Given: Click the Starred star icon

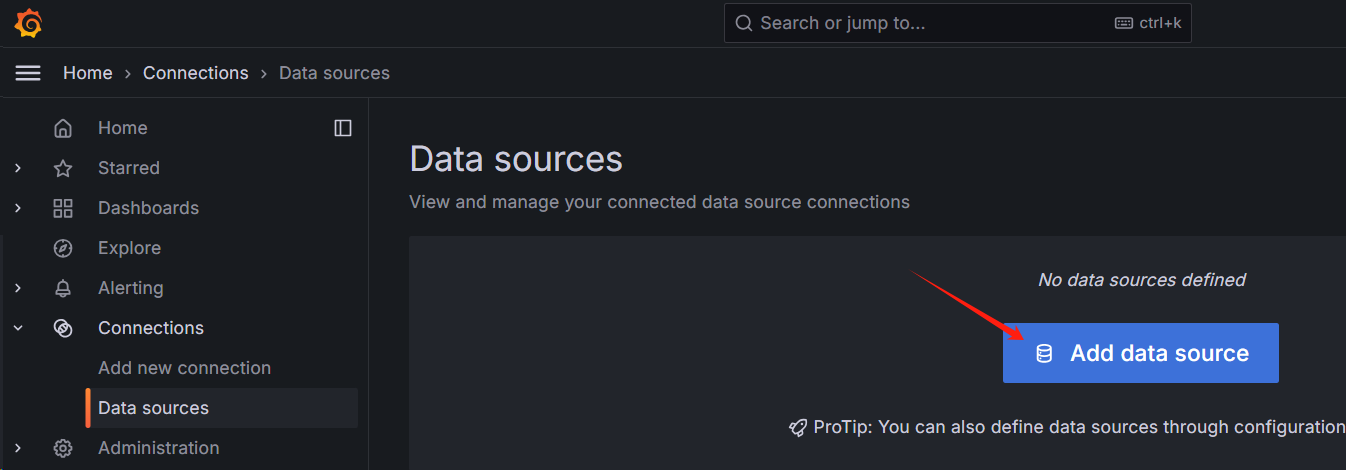Looking at the screenshot, I should point(63,168).
